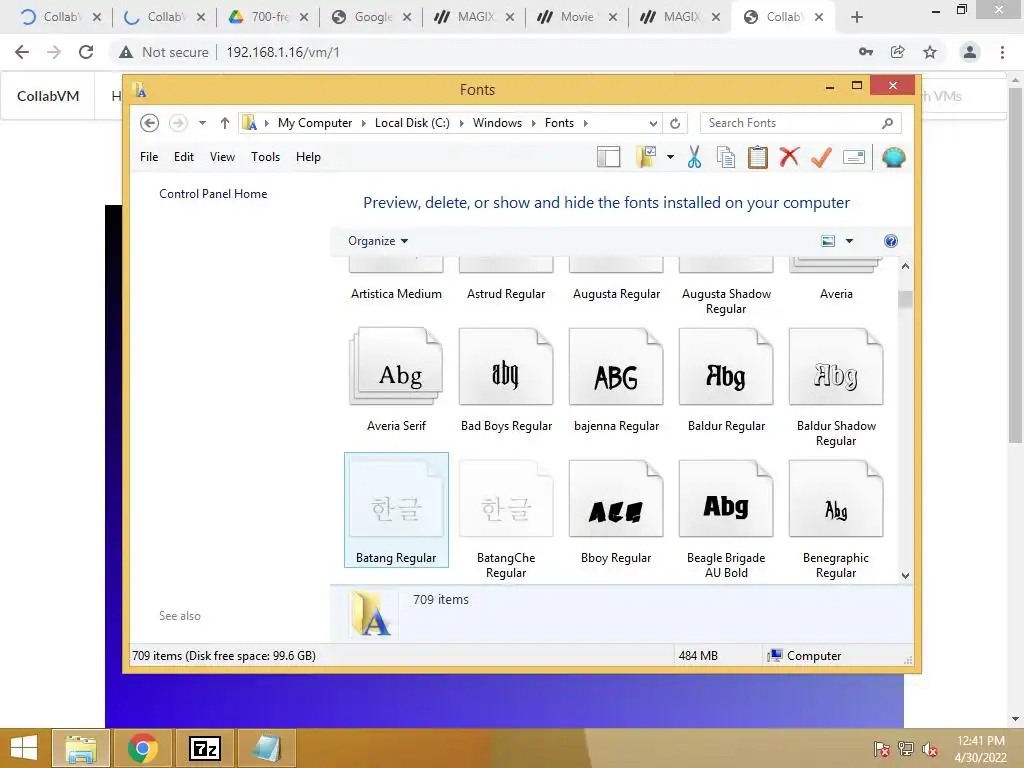The width and height of the screenshot is (1024, 768).
Task: Select the bajenna Regular font
Action: click(x=616, y=380)
